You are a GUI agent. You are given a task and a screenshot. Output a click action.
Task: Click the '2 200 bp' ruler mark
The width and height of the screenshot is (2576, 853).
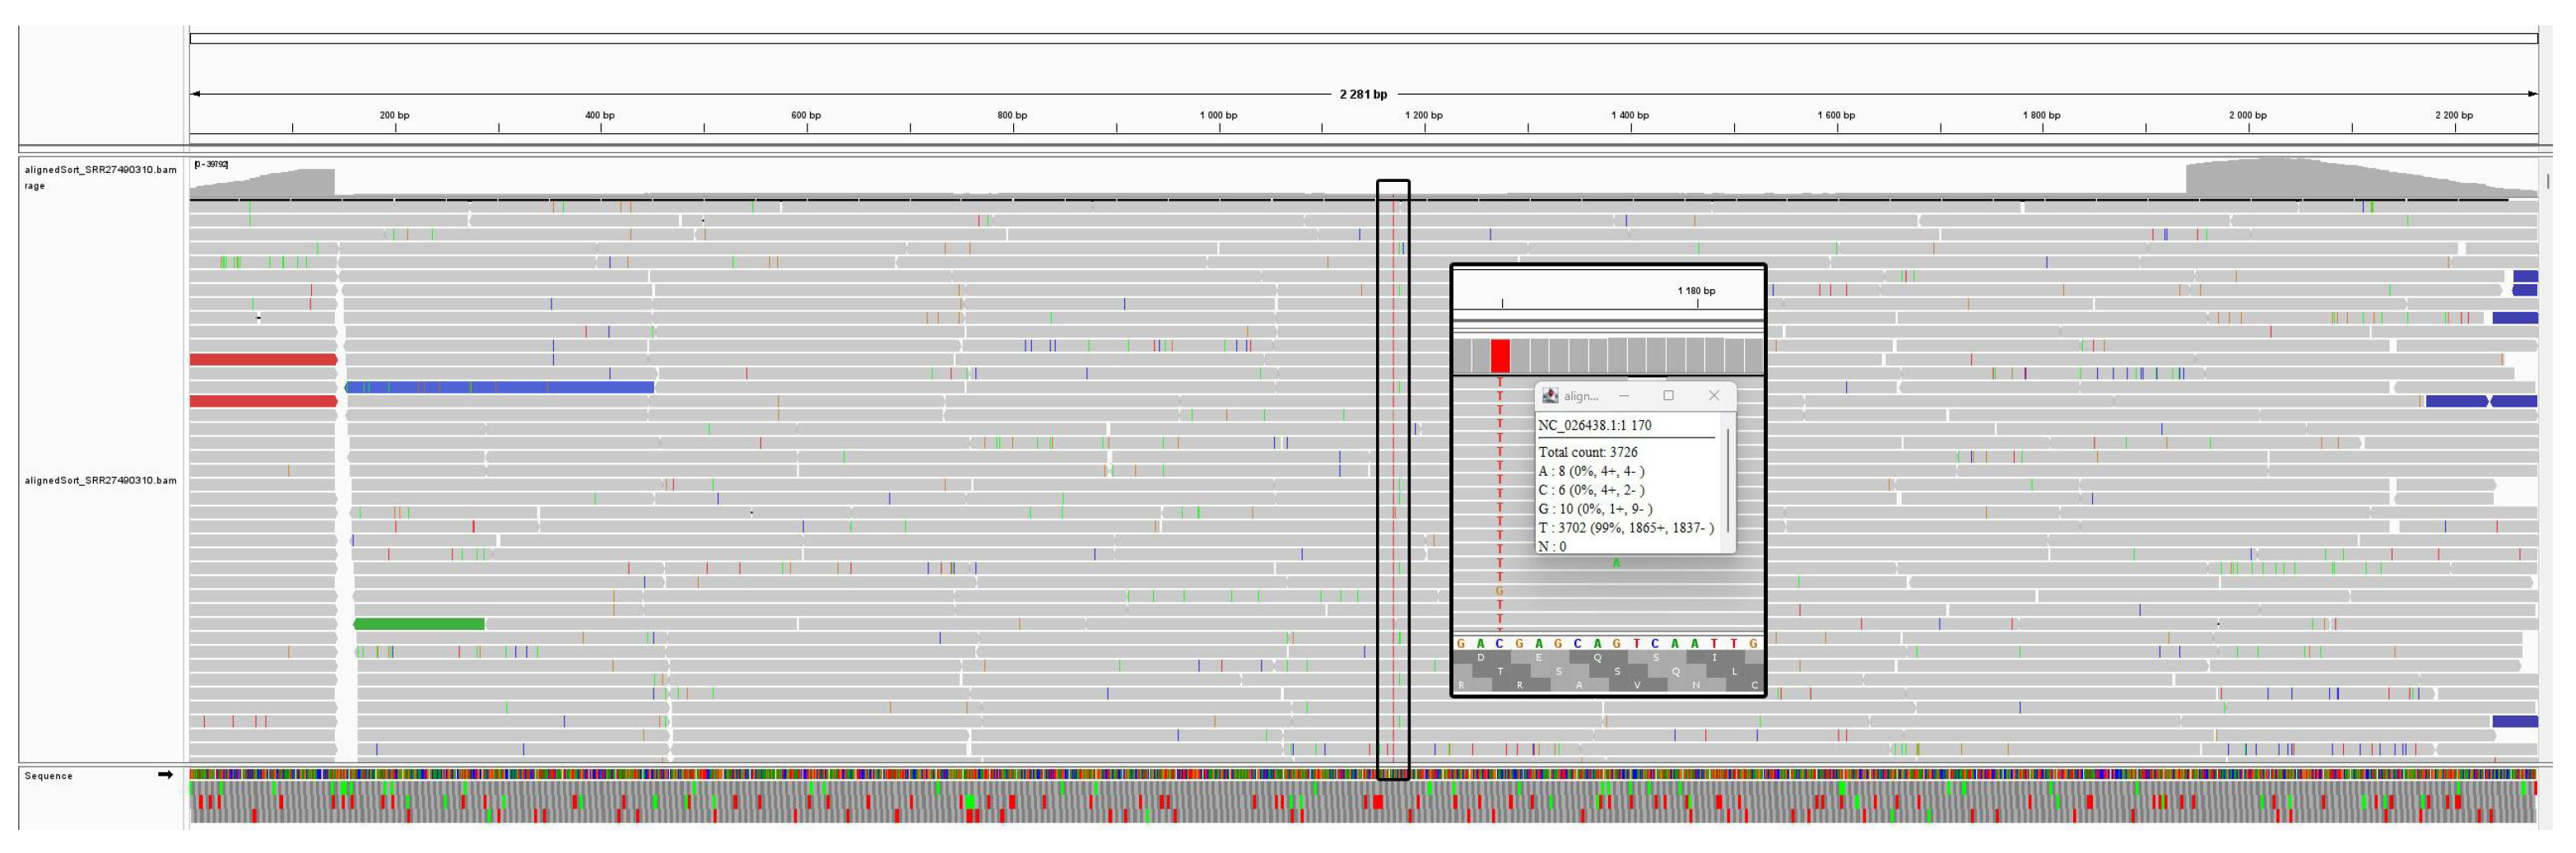pos(2454,116)
